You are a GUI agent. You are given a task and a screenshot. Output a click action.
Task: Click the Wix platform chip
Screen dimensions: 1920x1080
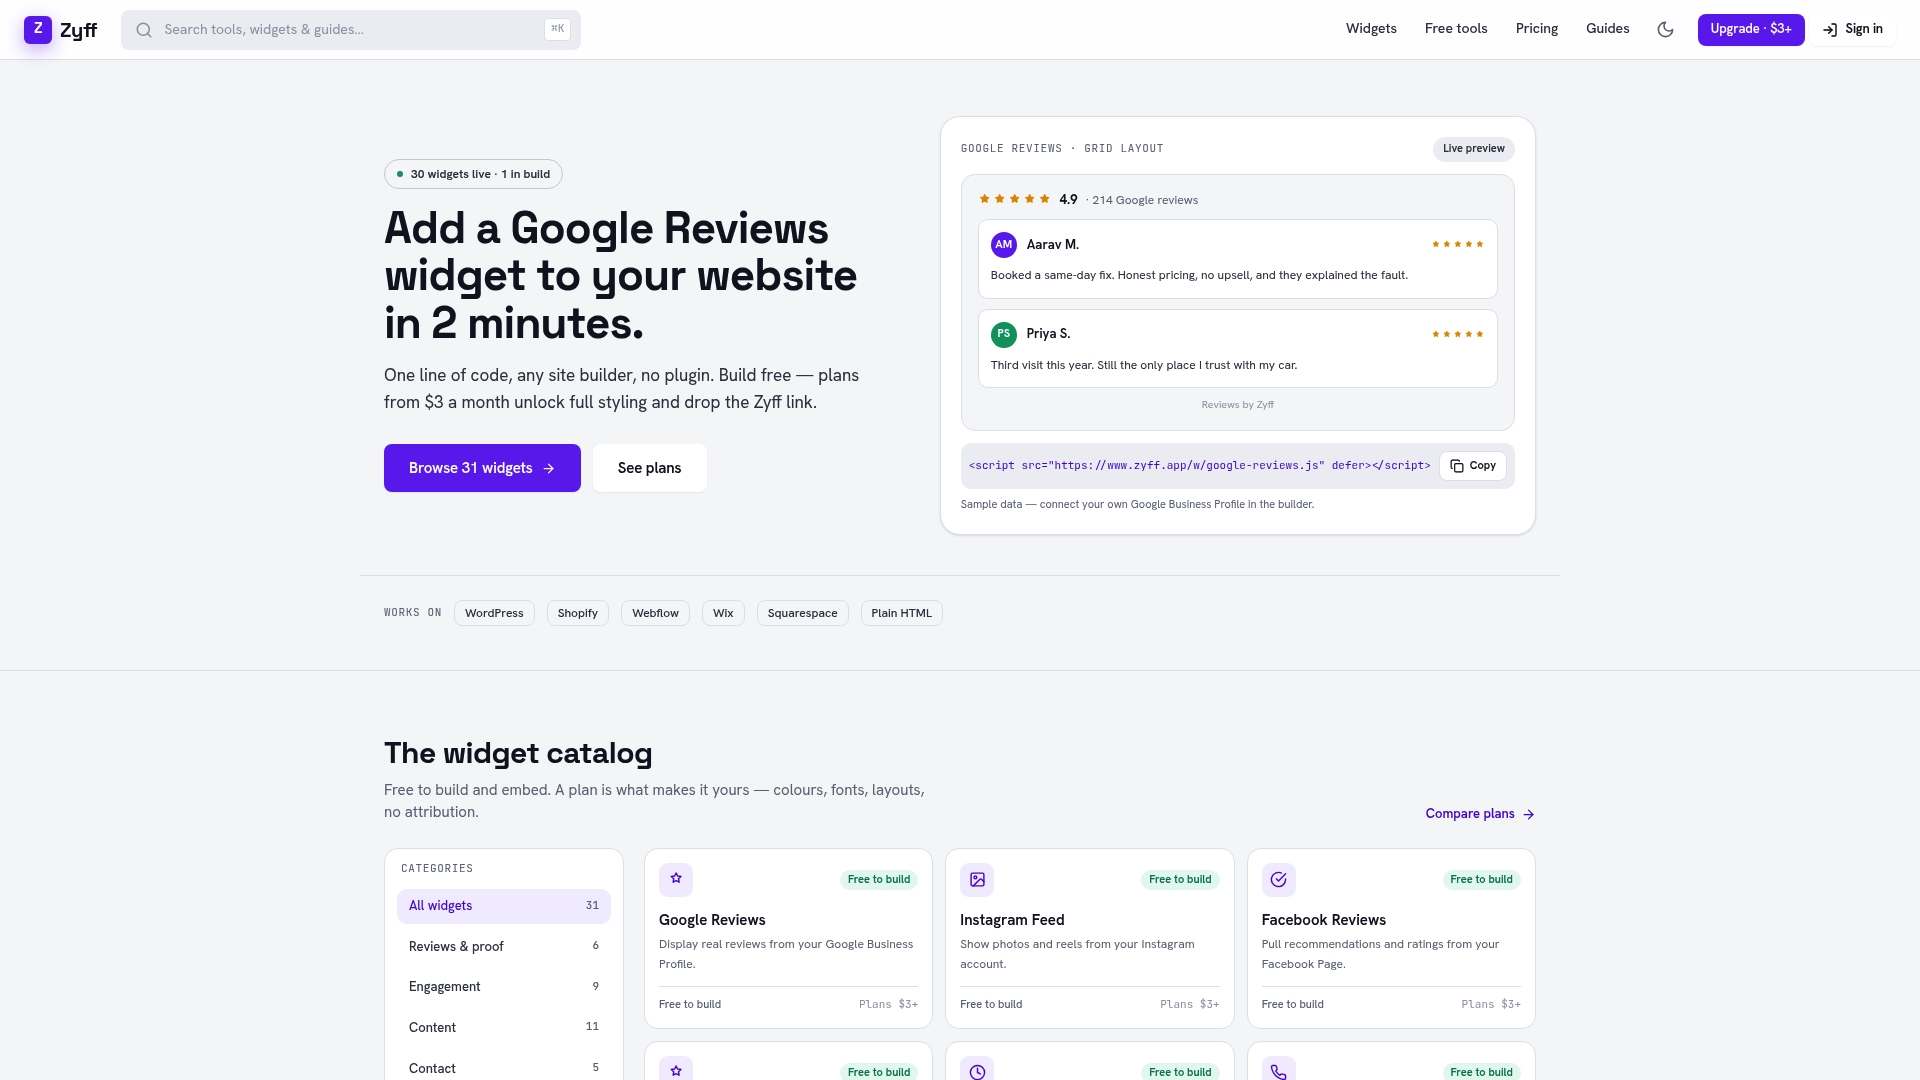pos(723,613)
